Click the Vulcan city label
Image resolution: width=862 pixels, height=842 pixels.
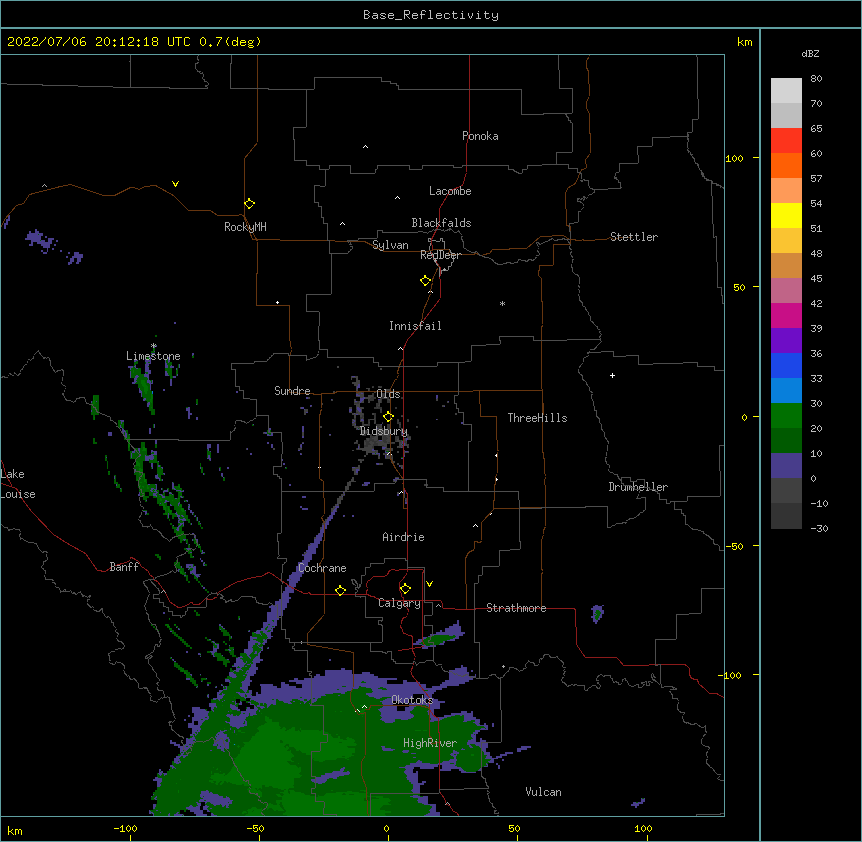[543, 792]
